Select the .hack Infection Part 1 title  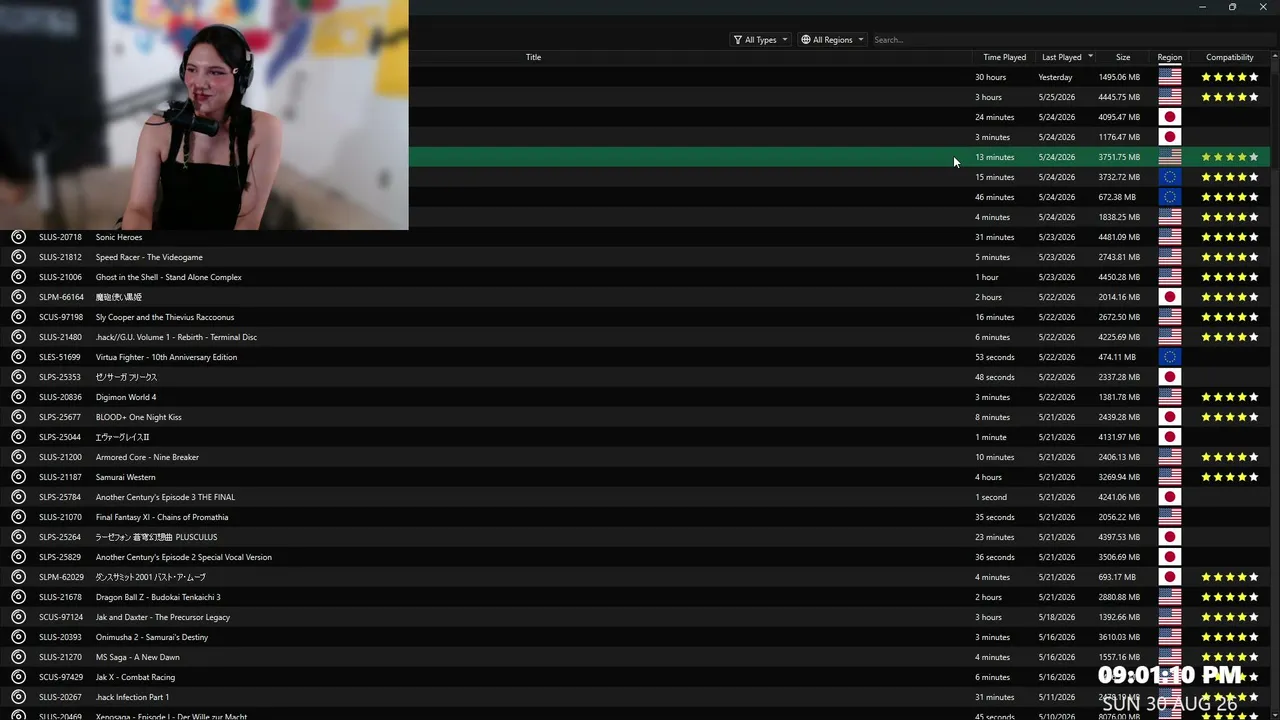132,697
